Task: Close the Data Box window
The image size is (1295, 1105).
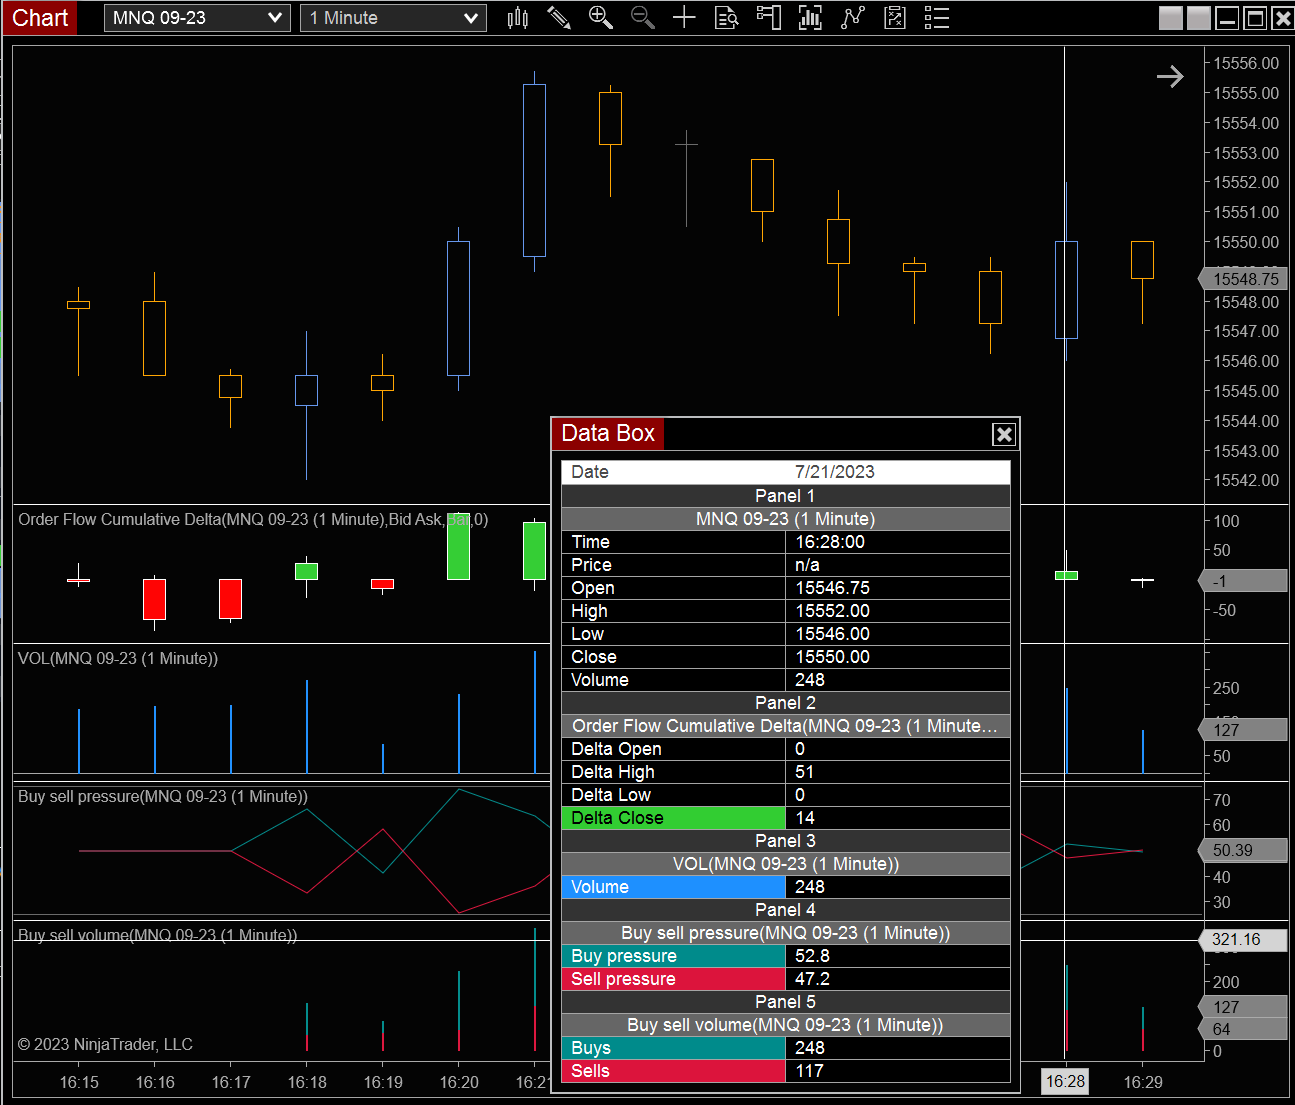Action: pos(1004,434)
